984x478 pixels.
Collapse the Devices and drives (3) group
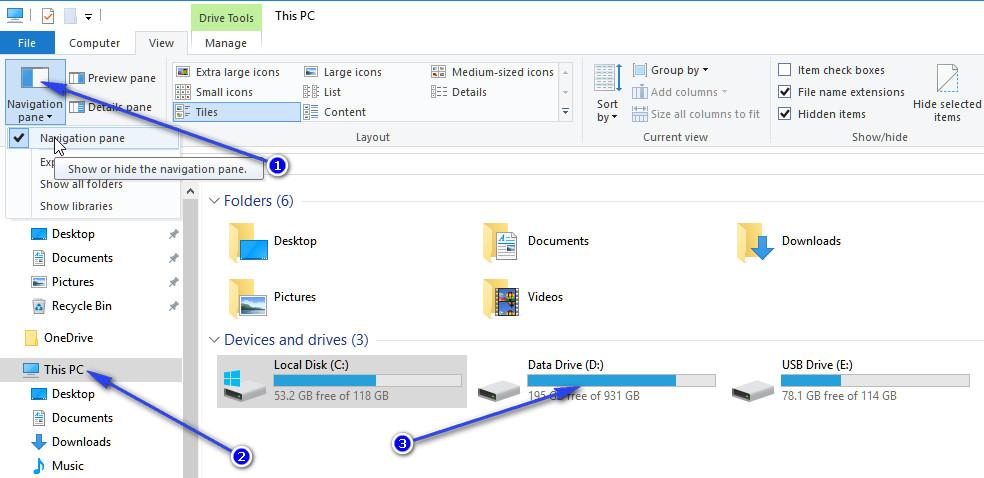pos(215,341)
